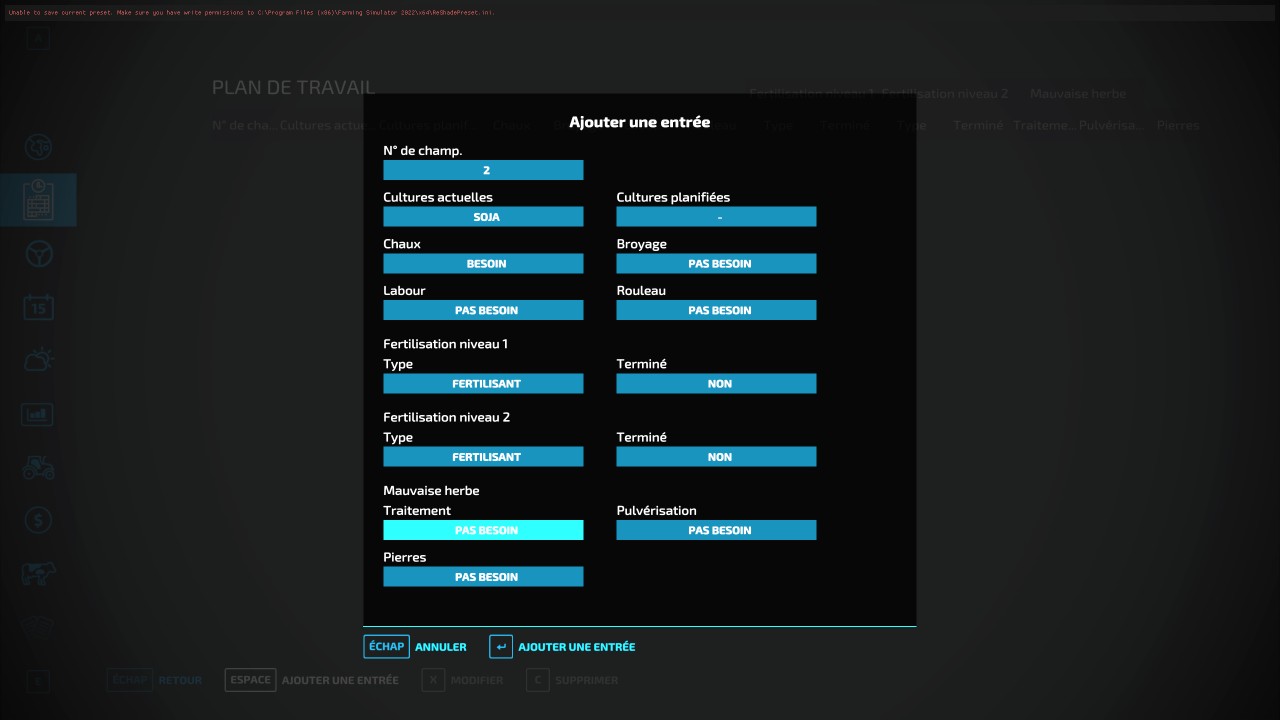The image size is (1280, 720).
Task: Change Cultures planifiées selector
Action: 716,217
